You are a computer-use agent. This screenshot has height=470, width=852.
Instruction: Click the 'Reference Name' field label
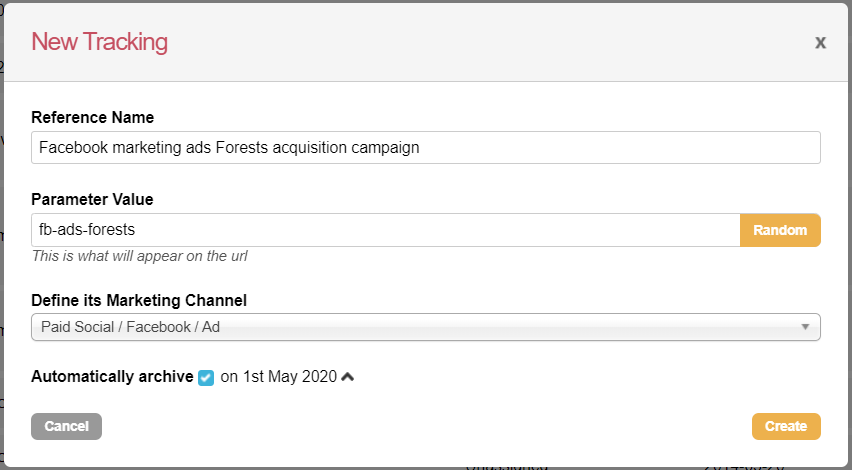point(92,118)
